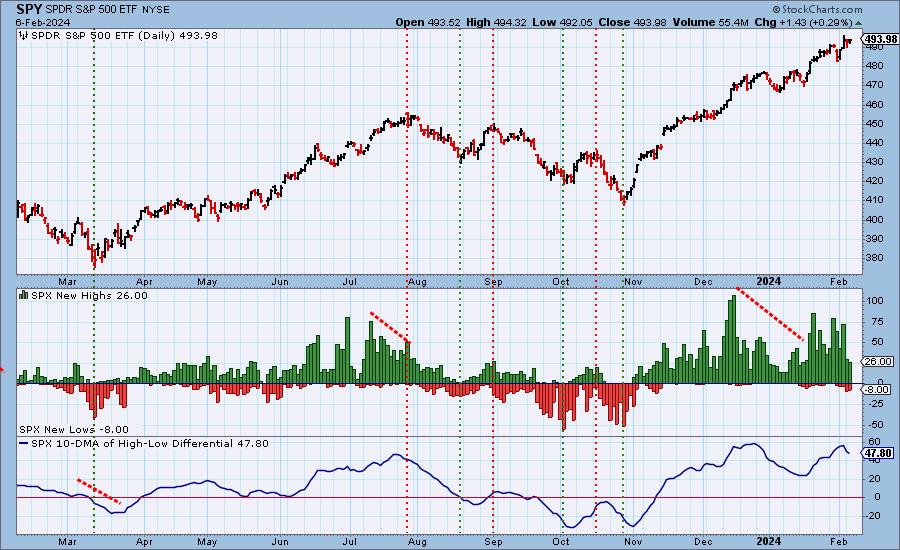Click the blue line icon beside SPX 10-DMA legend

pos(24,443)
